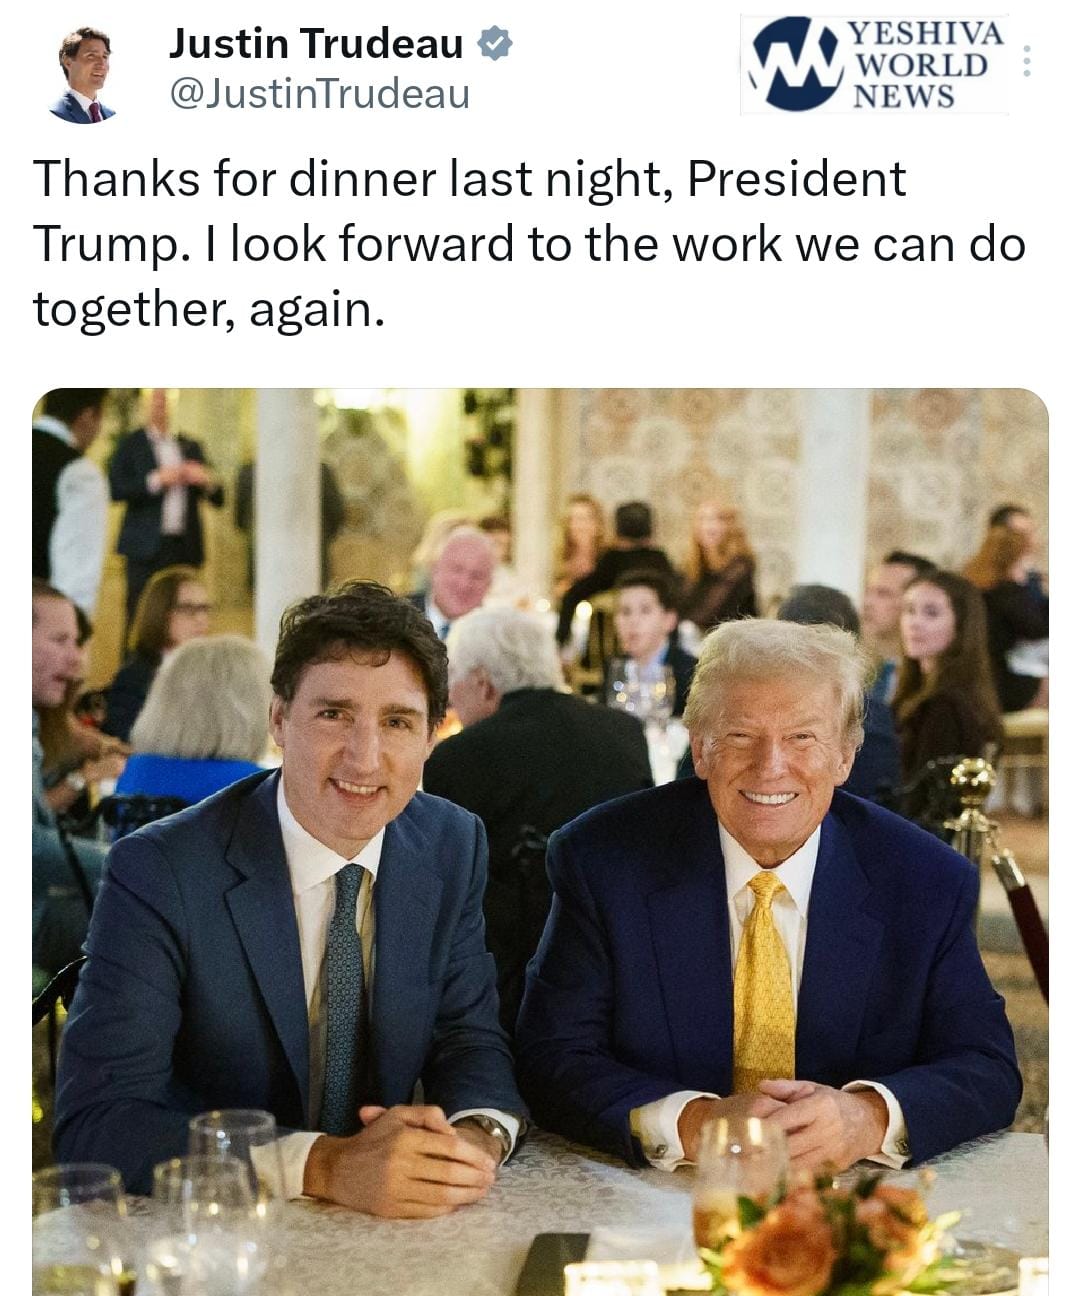Click the 'together, again.' text line
The image size is (1080, 1296).
click(x=209, y=309)
